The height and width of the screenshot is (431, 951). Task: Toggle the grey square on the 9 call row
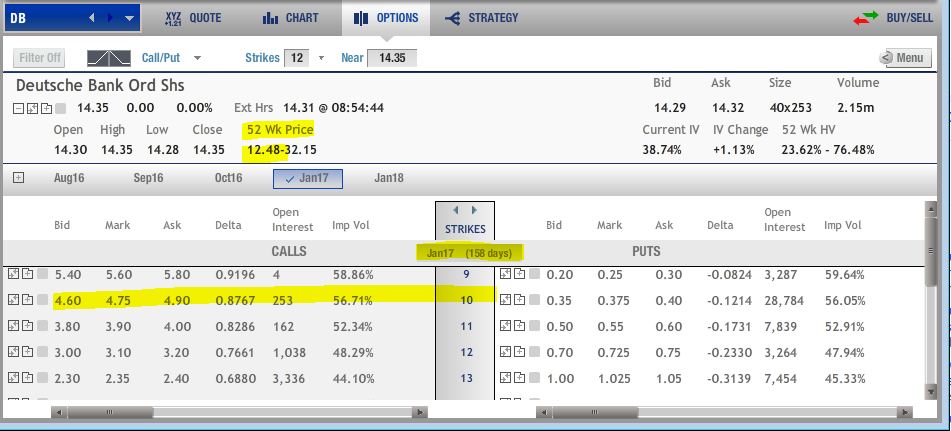point(42,274)
